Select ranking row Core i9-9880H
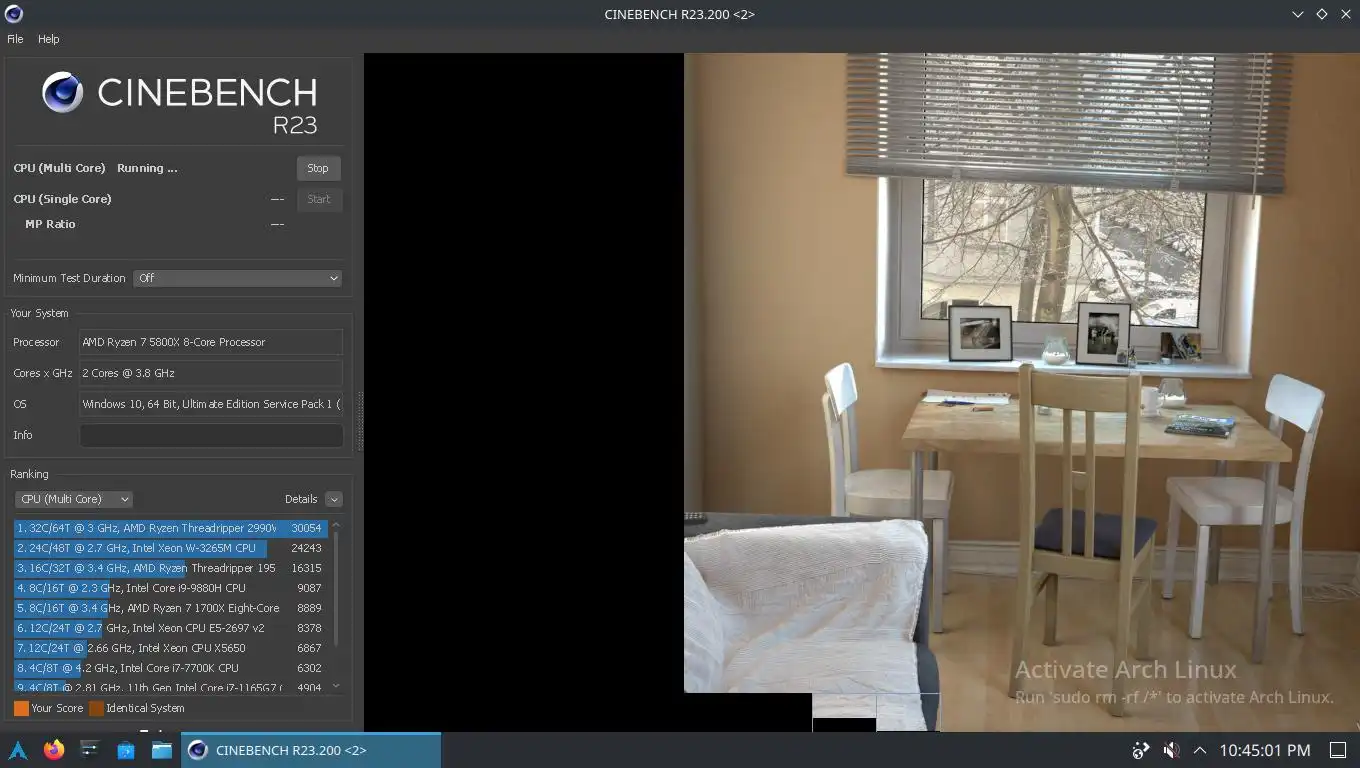 pos(170,588)
